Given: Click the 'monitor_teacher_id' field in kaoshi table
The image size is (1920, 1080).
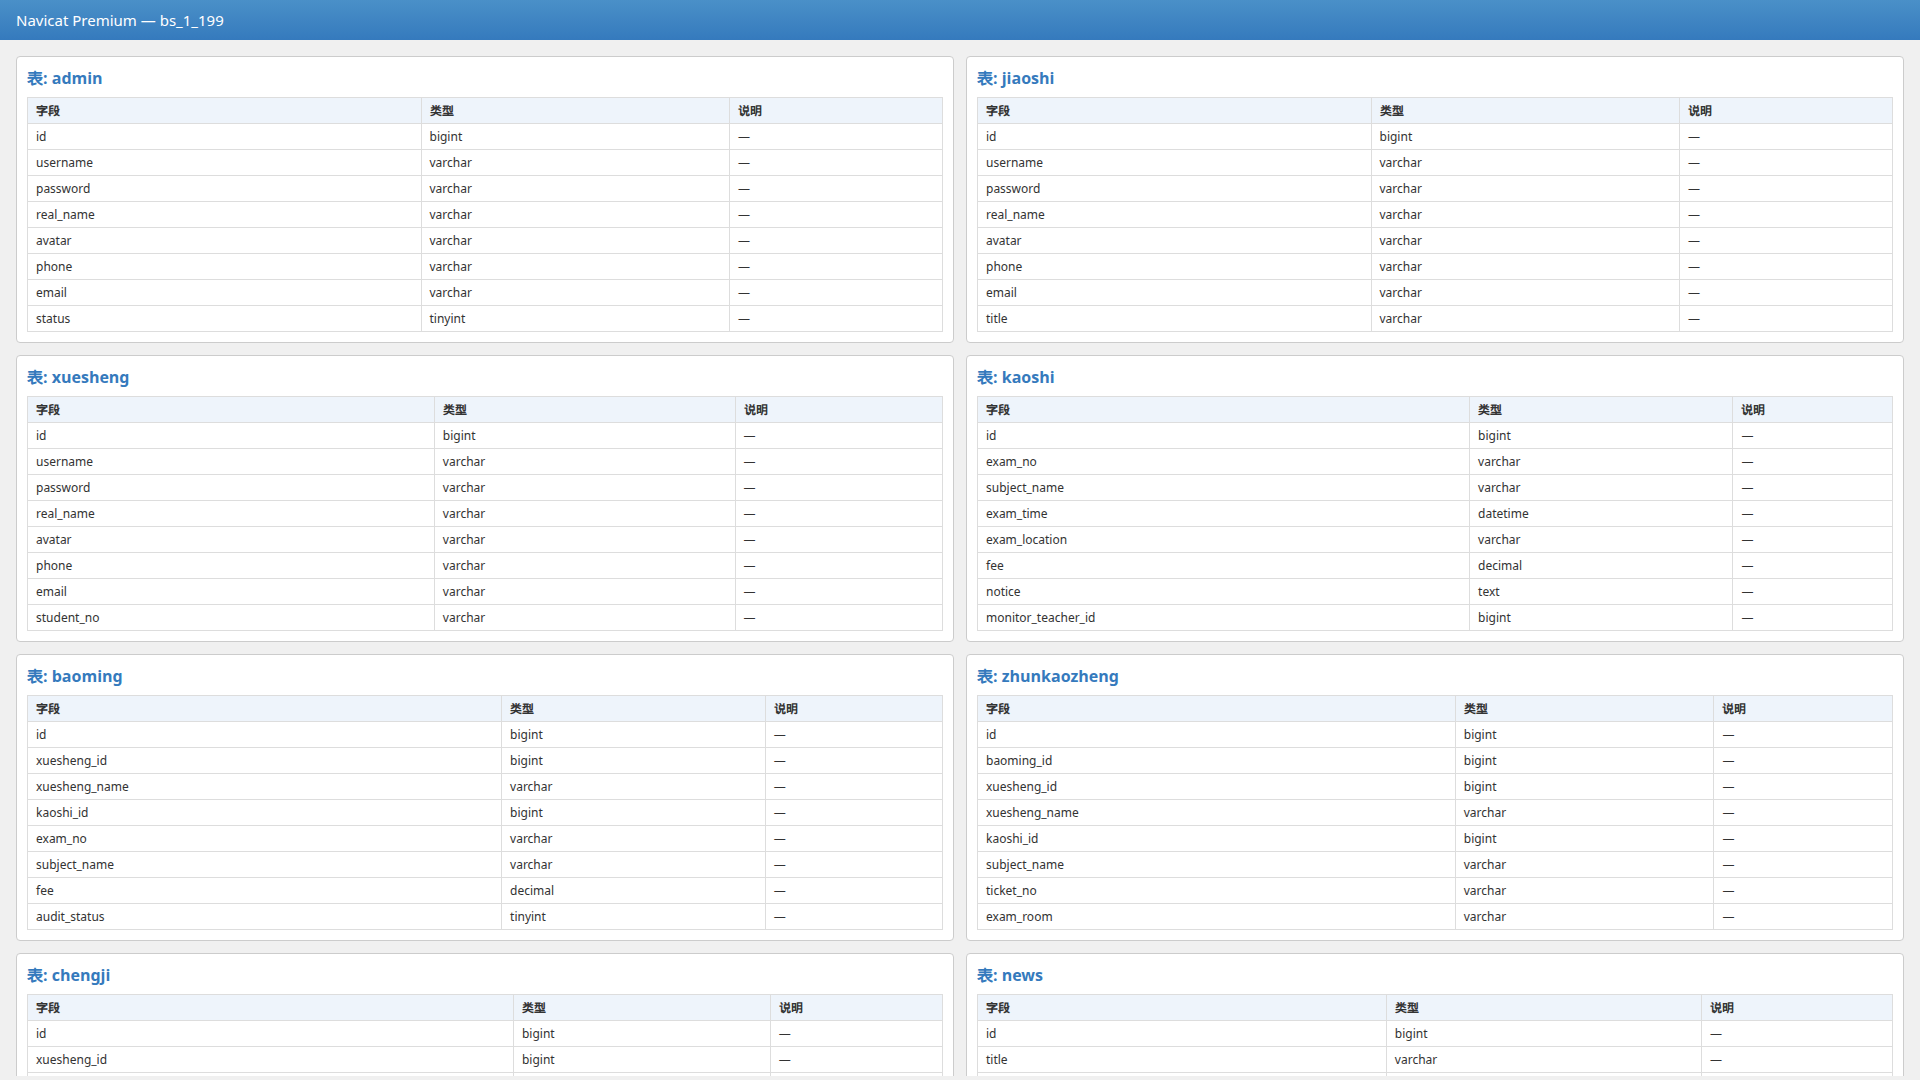Looking at the screenshot, I should [x=1040, y=618].
